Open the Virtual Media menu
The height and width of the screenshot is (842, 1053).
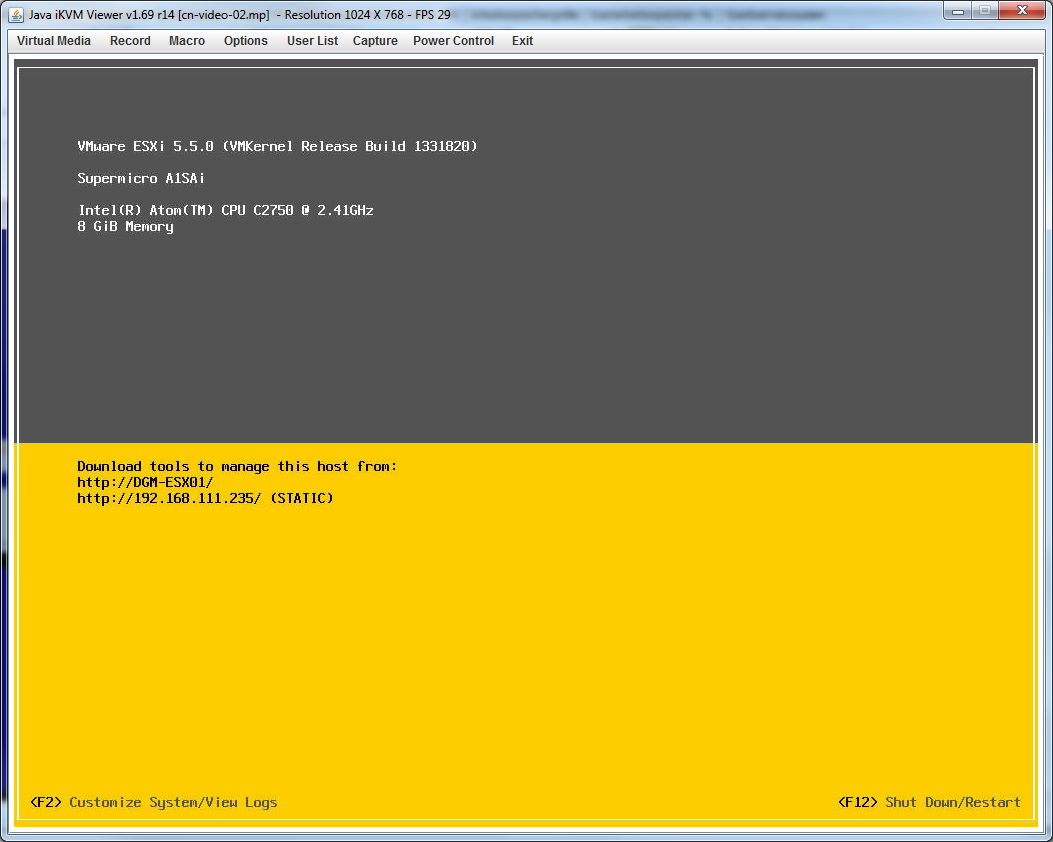[x=54, y=41]
